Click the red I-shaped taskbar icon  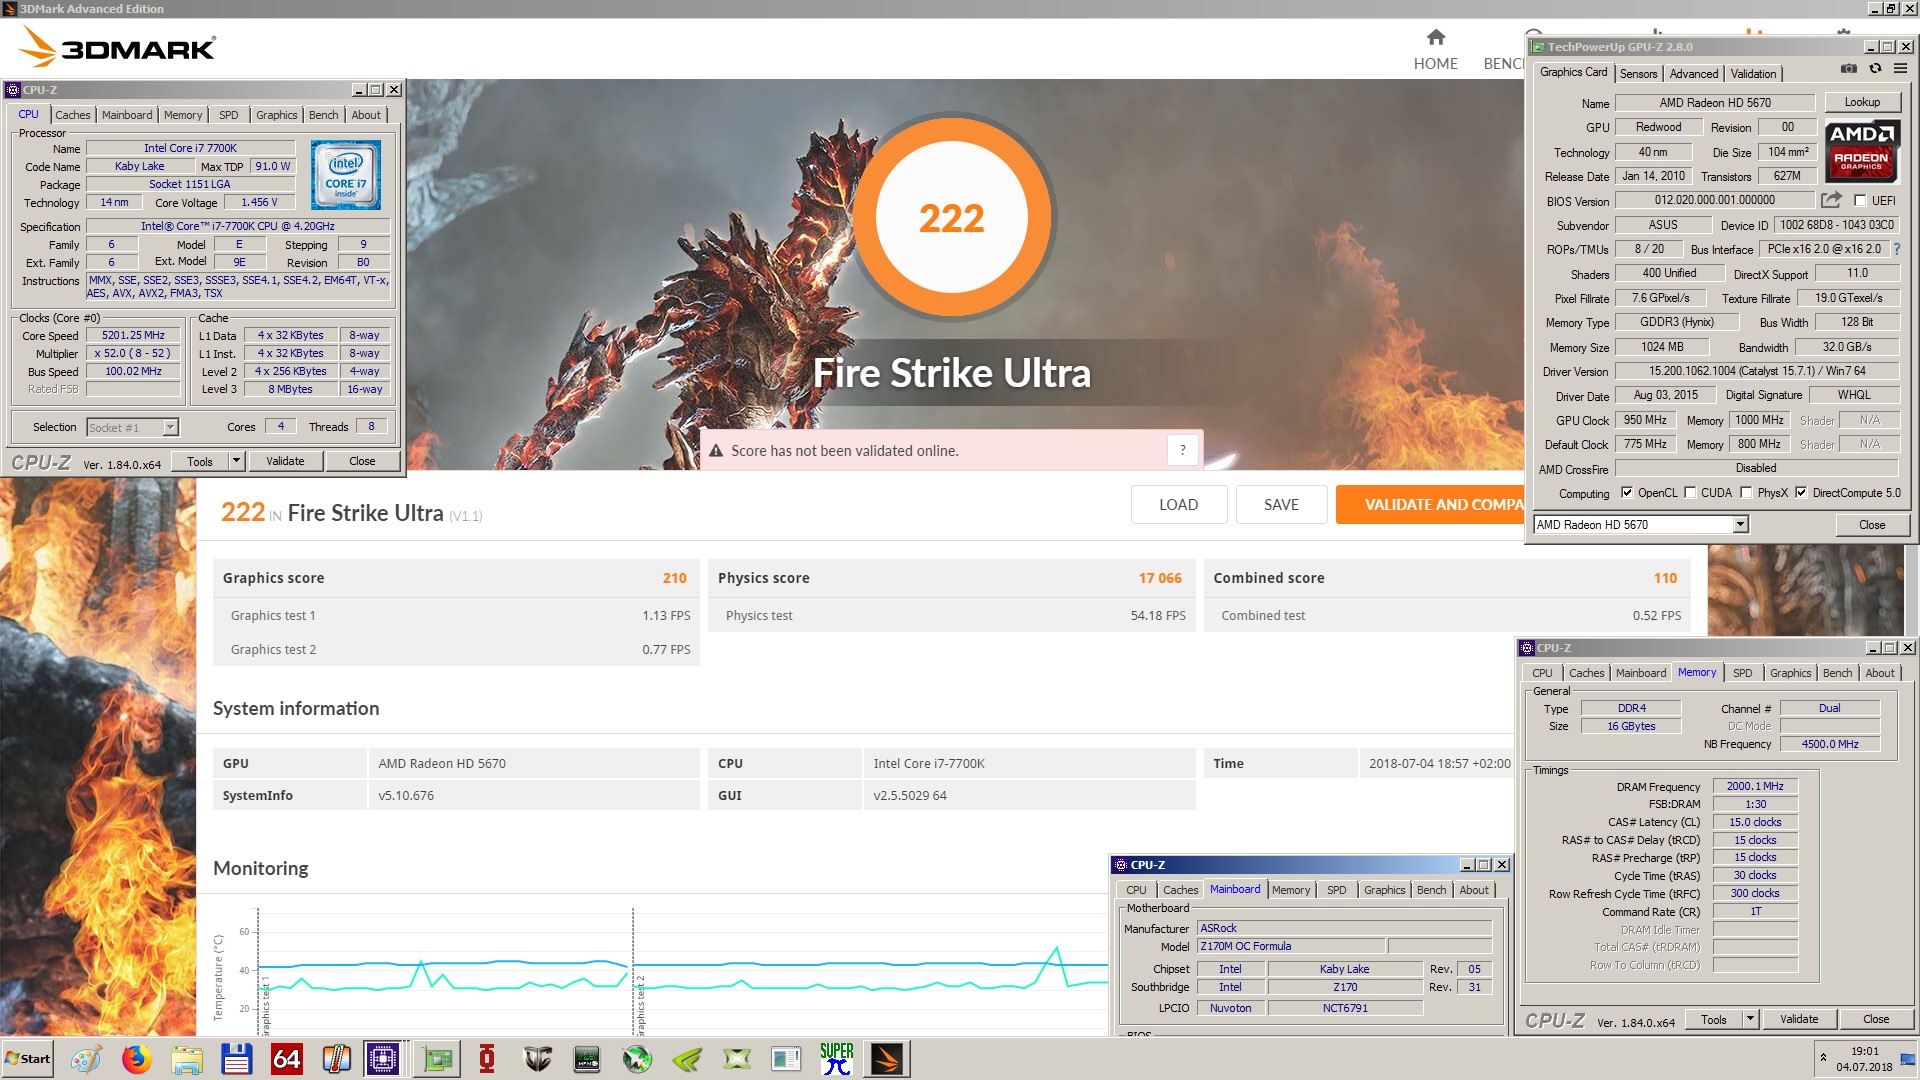487,1059
